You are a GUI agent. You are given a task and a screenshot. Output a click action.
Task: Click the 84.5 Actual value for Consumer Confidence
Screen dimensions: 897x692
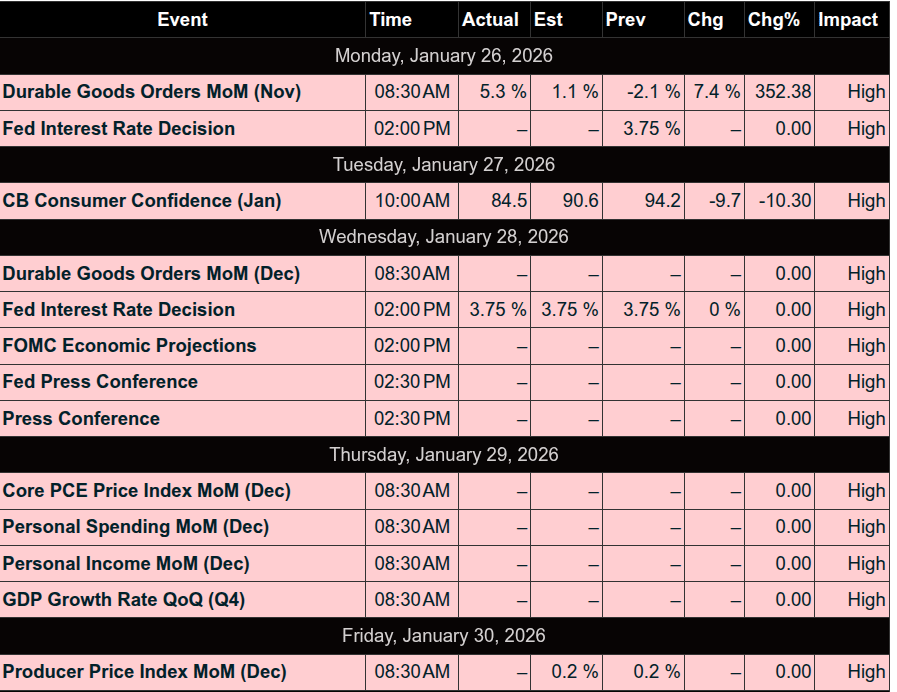[x=509, y=201]
